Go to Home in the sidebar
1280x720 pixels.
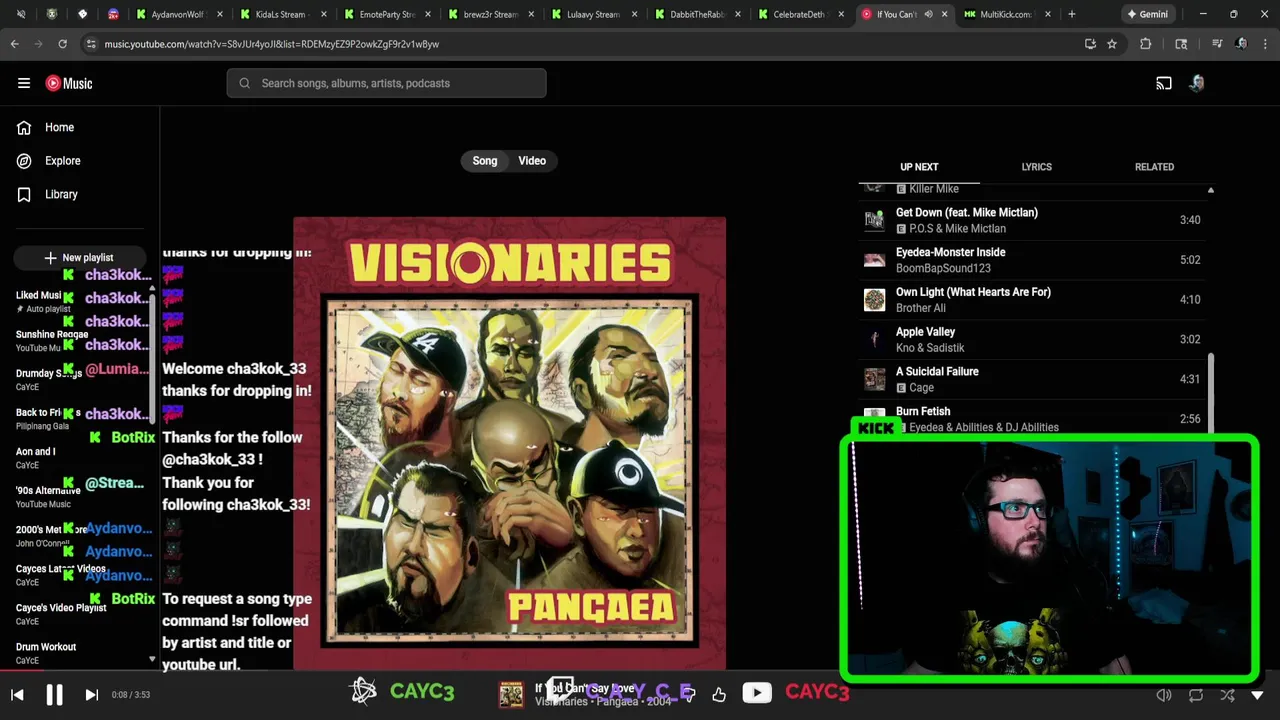(x=46, y=127)
